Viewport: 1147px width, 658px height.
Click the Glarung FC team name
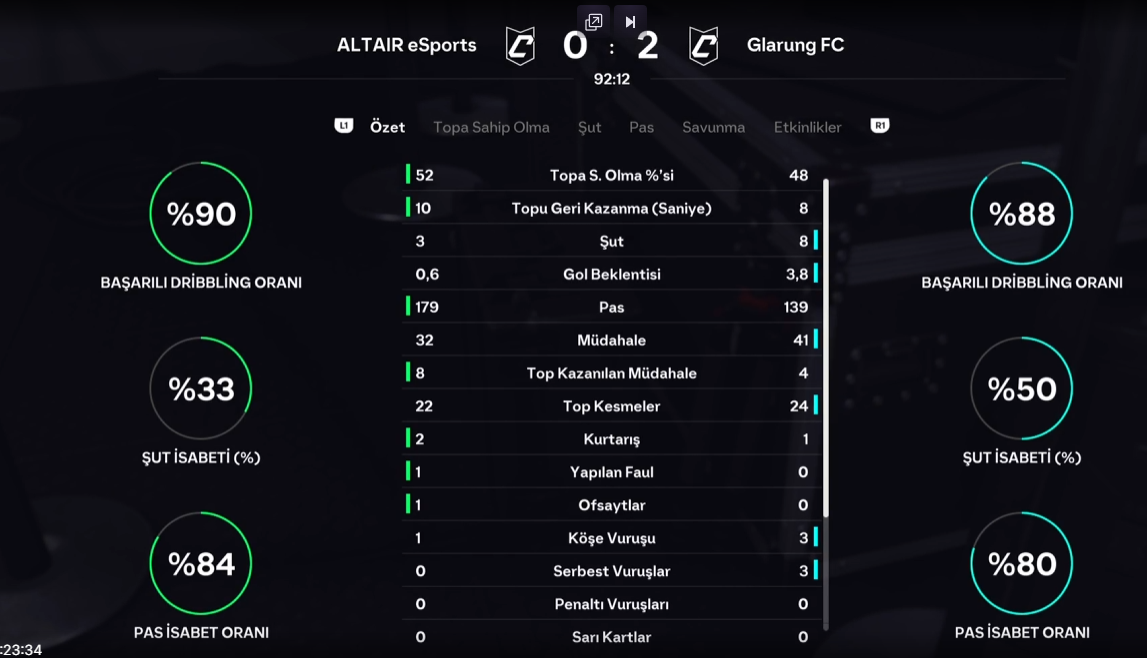(795, 45)
